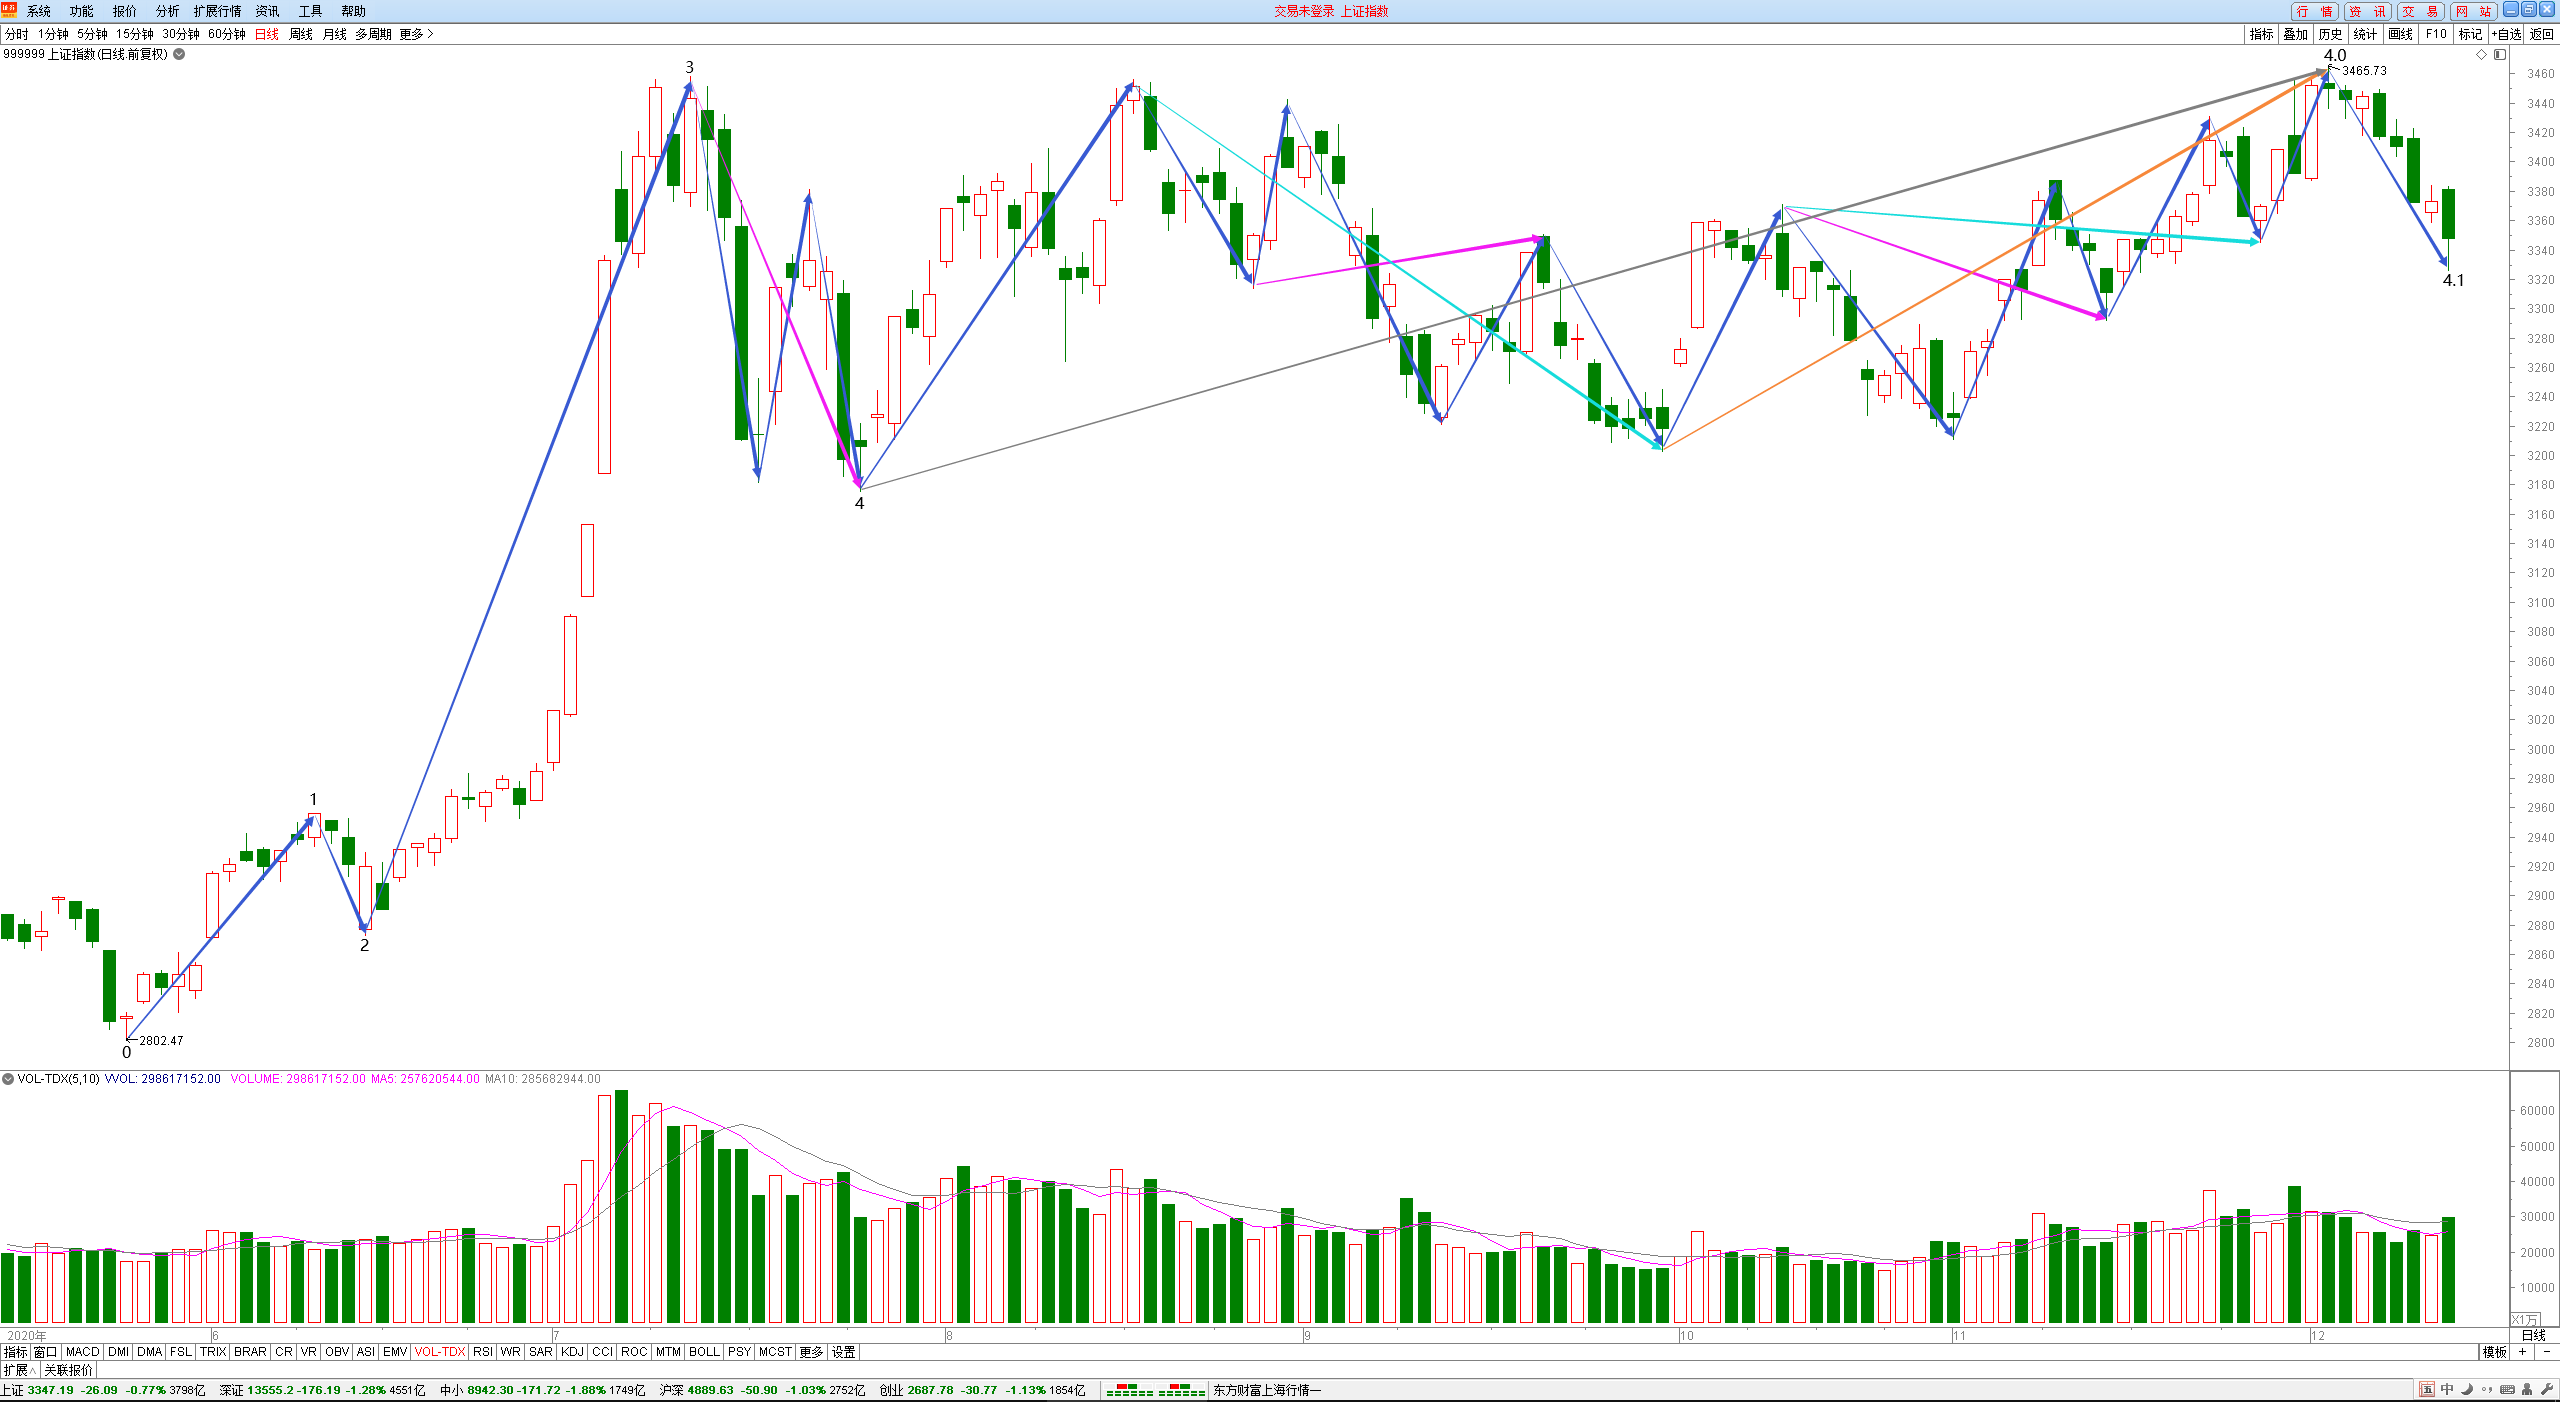Open the 报价 menu
The image size is (2560, 1402).
tap(124, 11)
